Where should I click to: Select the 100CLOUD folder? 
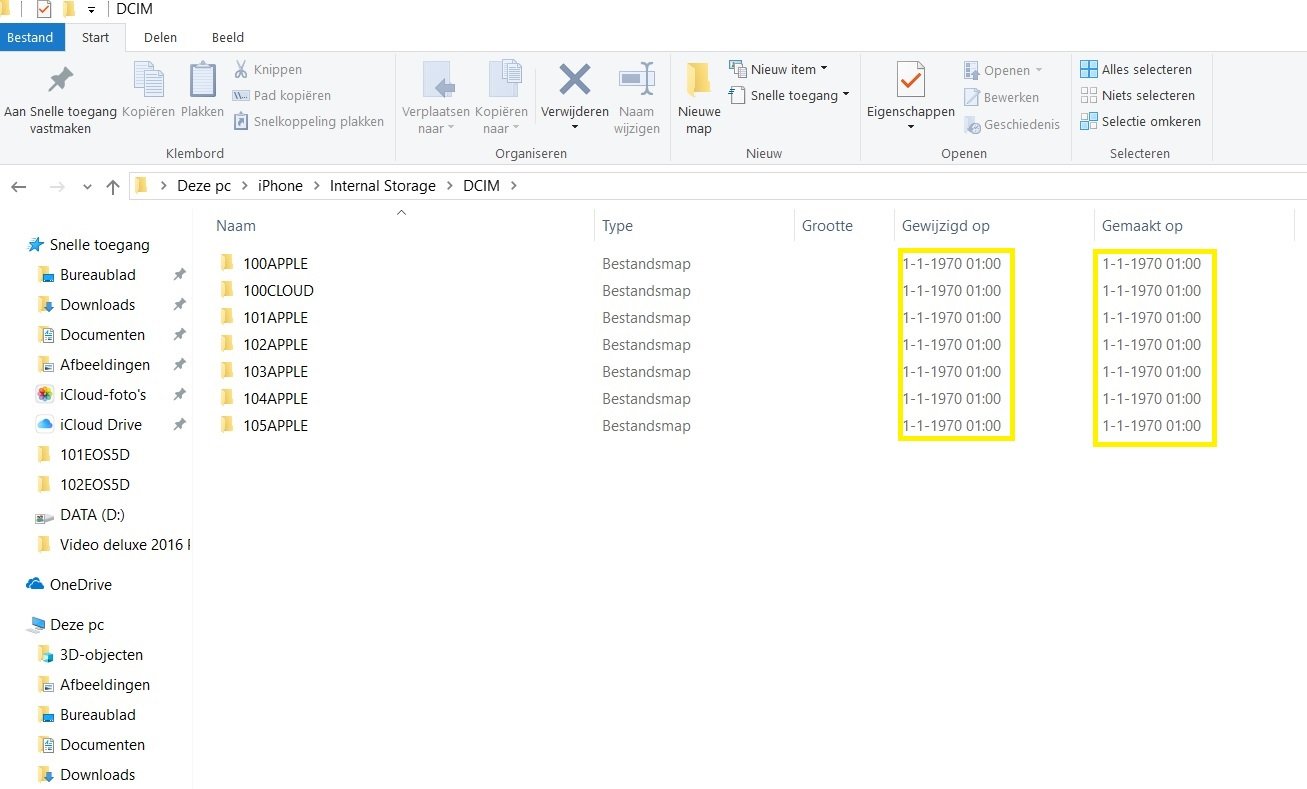coord(278,291)
